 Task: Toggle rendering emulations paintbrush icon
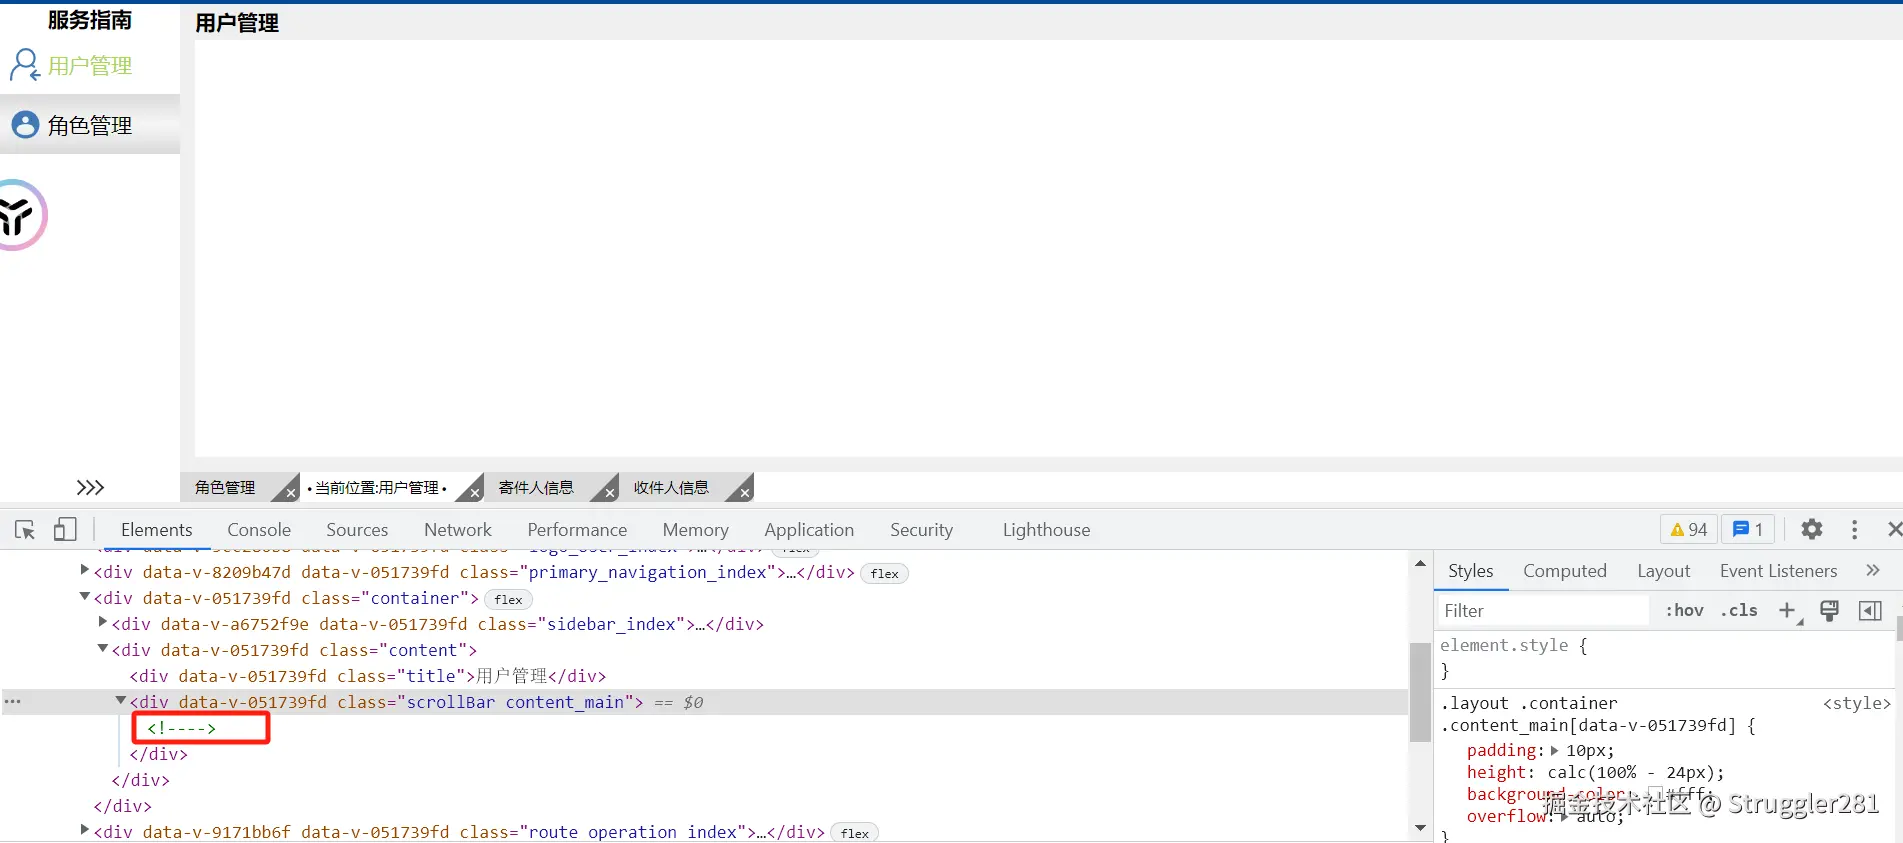point(1829,610)
